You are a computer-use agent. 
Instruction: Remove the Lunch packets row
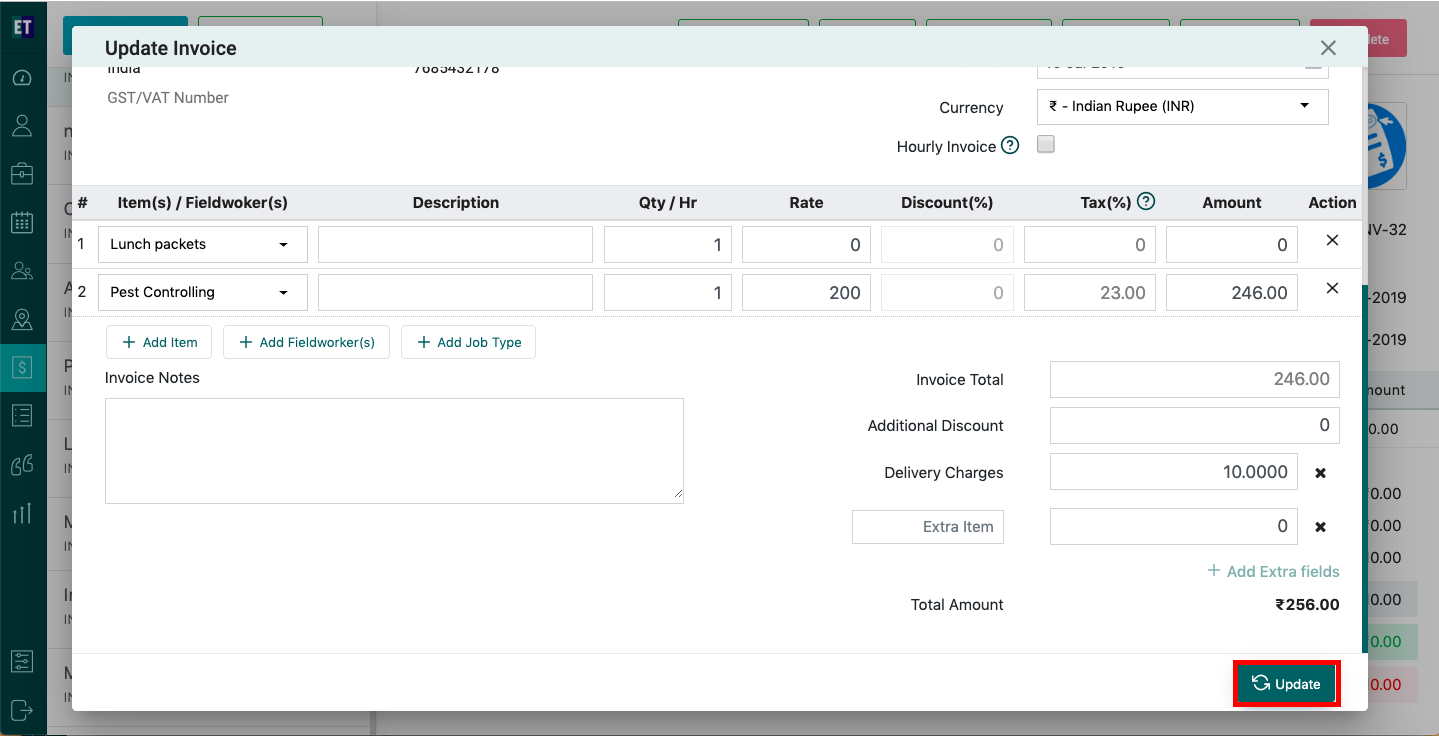[1332, 240]
